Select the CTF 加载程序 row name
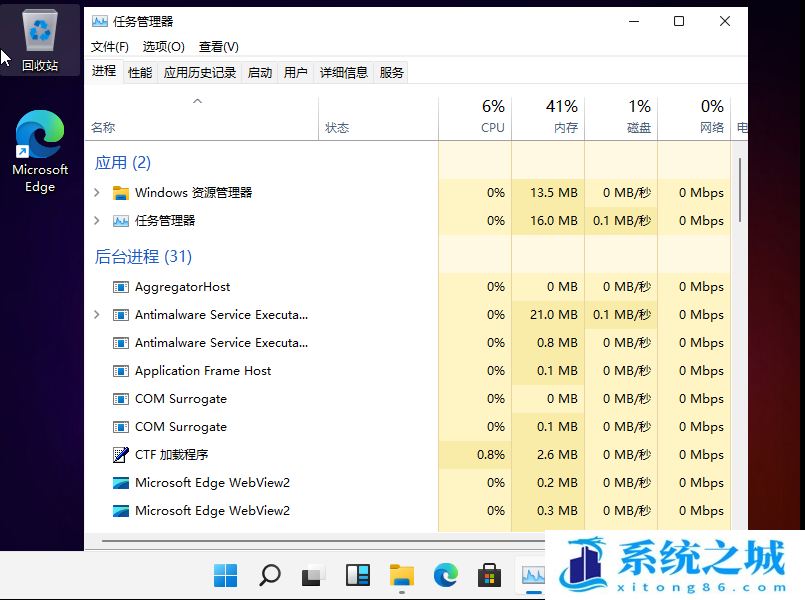Image resolution: width=805 pixels, height=600 pixels. [172, 455]
